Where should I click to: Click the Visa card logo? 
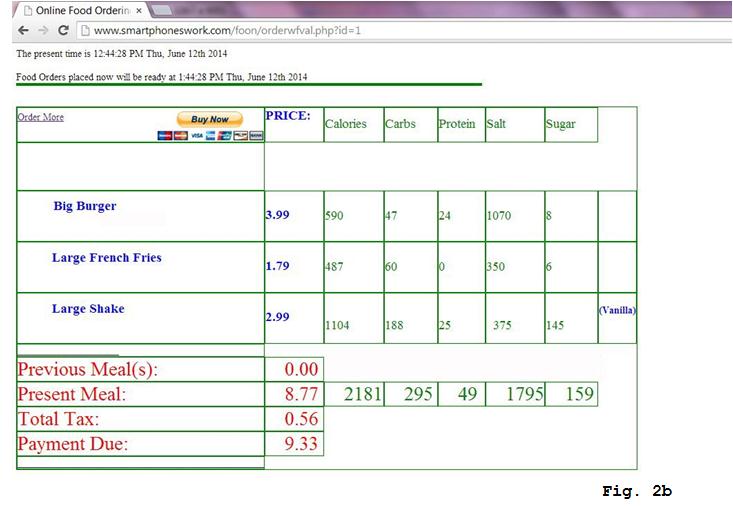[x=197, y=135]
